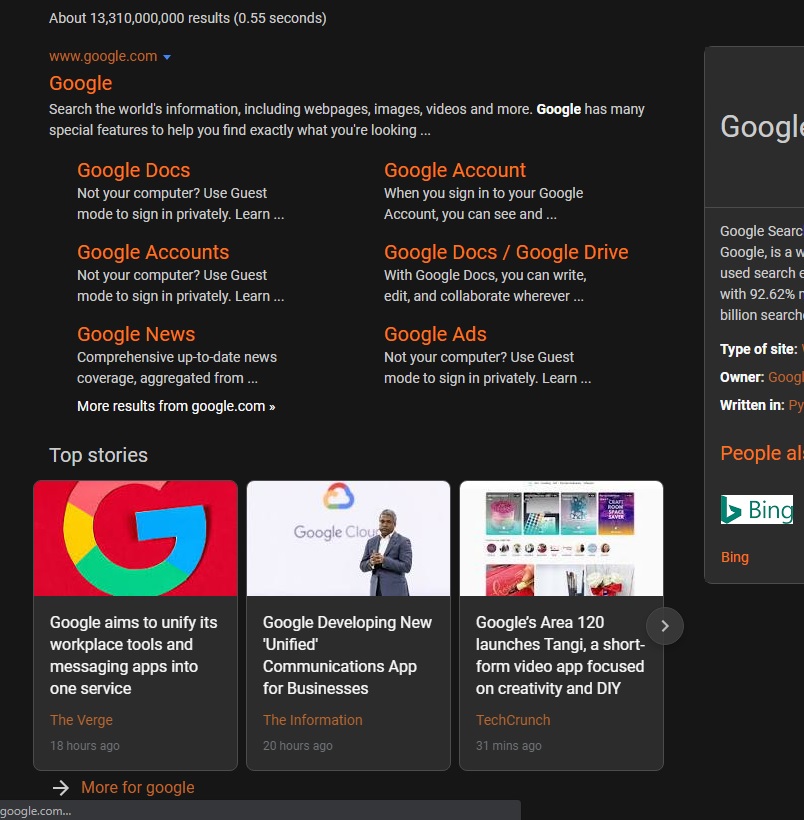The image size is (804, 820).
Task: Click the Bing logo thumbnail
Action: (x=756, y=509)
